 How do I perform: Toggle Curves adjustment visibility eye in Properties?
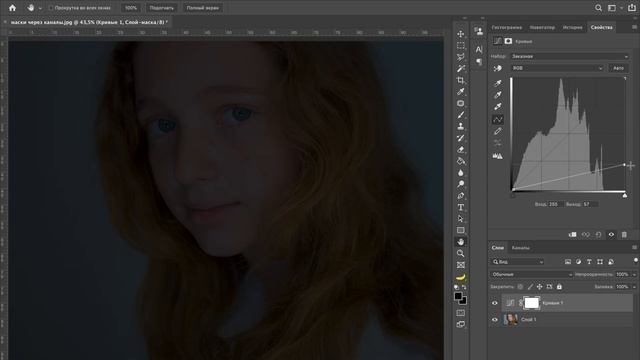coord(611,235)
